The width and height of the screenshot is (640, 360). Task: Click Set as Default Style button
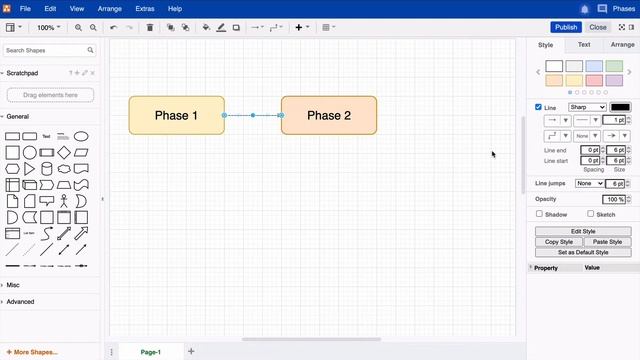click(583, 252)
